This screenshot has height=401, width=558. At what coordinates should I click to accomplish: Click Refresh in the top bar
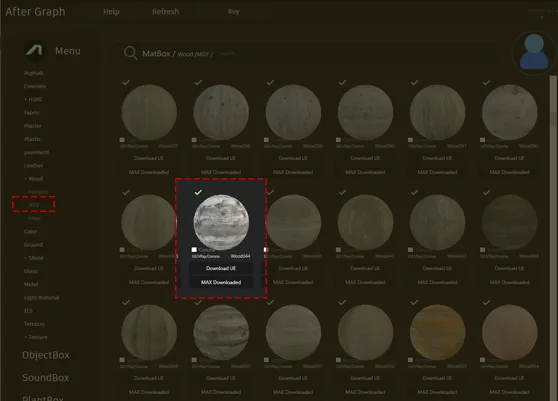click(x=165, y=12)
